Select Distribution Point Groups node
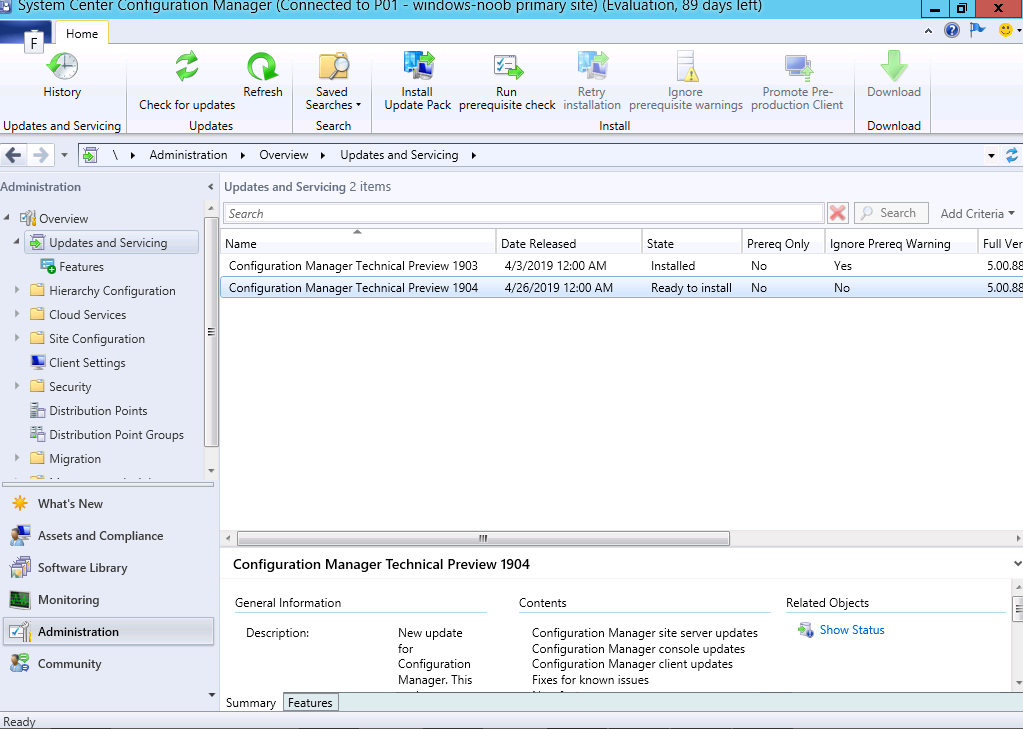The height and width of the screenshot is (729, 1023). pyautogui.click(x=116, y=435)
